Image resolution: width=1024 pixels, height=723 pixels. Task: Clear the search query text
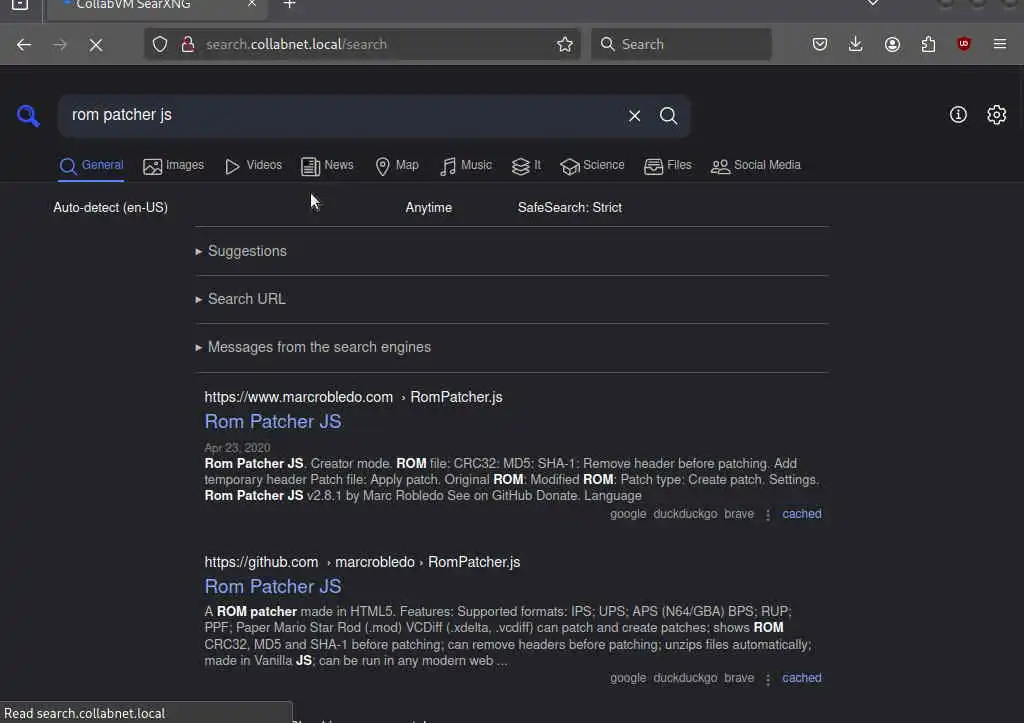634,116
